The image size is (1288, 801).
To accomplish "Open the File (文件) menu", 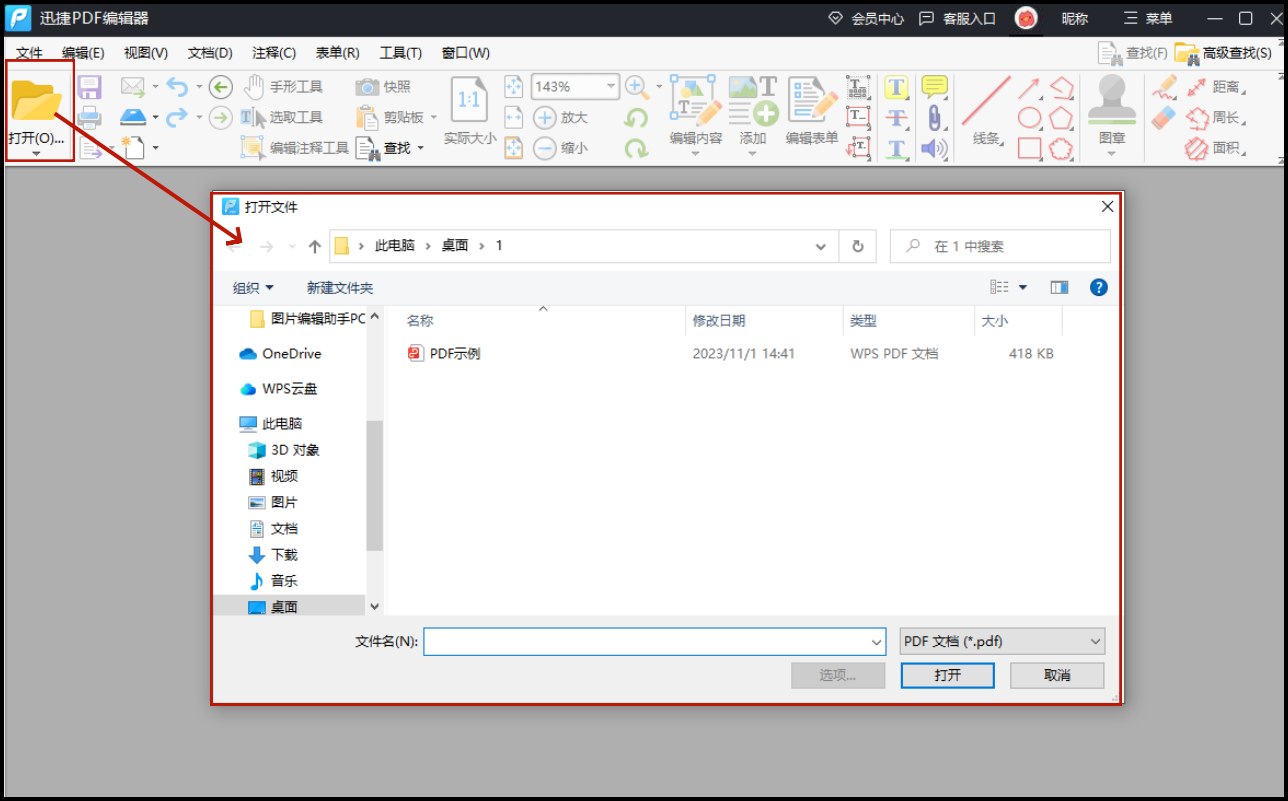I will 30,53.
